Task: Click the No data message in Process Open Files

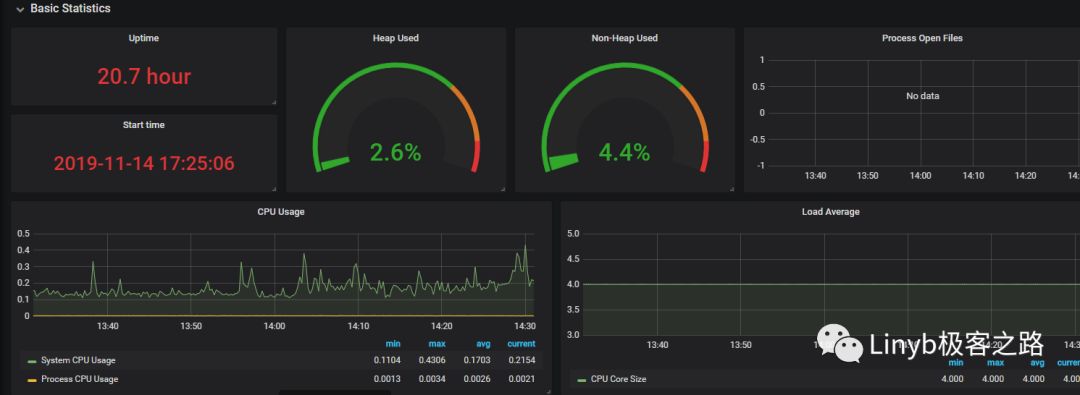Action: [x=922, y=96]
